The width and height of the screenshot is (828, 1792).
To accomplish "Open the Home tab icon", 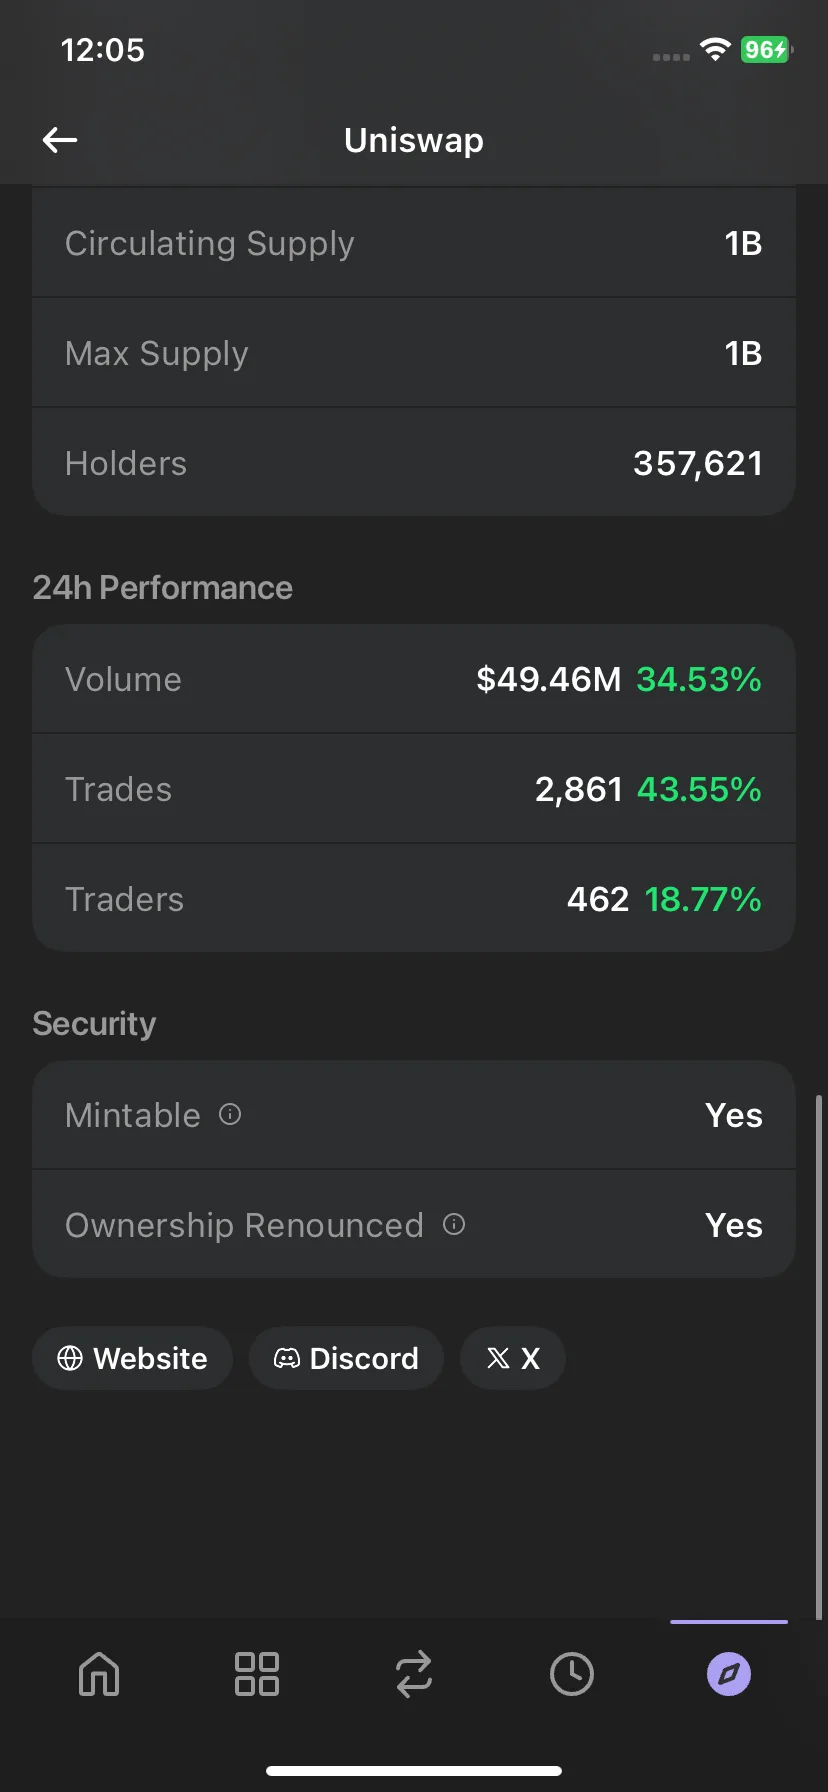I will [99, 1673].
